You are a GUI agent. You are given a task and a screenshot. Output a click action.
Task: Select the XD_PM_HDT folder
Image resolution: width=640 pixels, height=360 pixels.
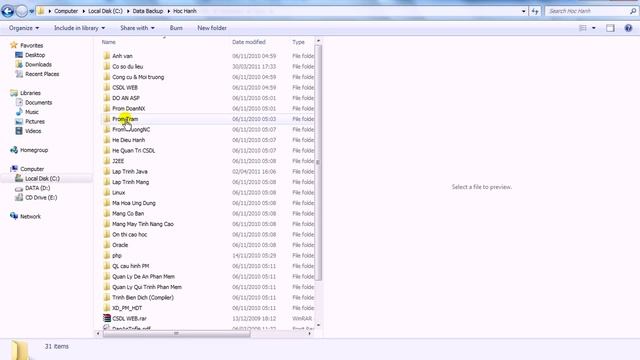pyautogui.click(x=127, y=308)
